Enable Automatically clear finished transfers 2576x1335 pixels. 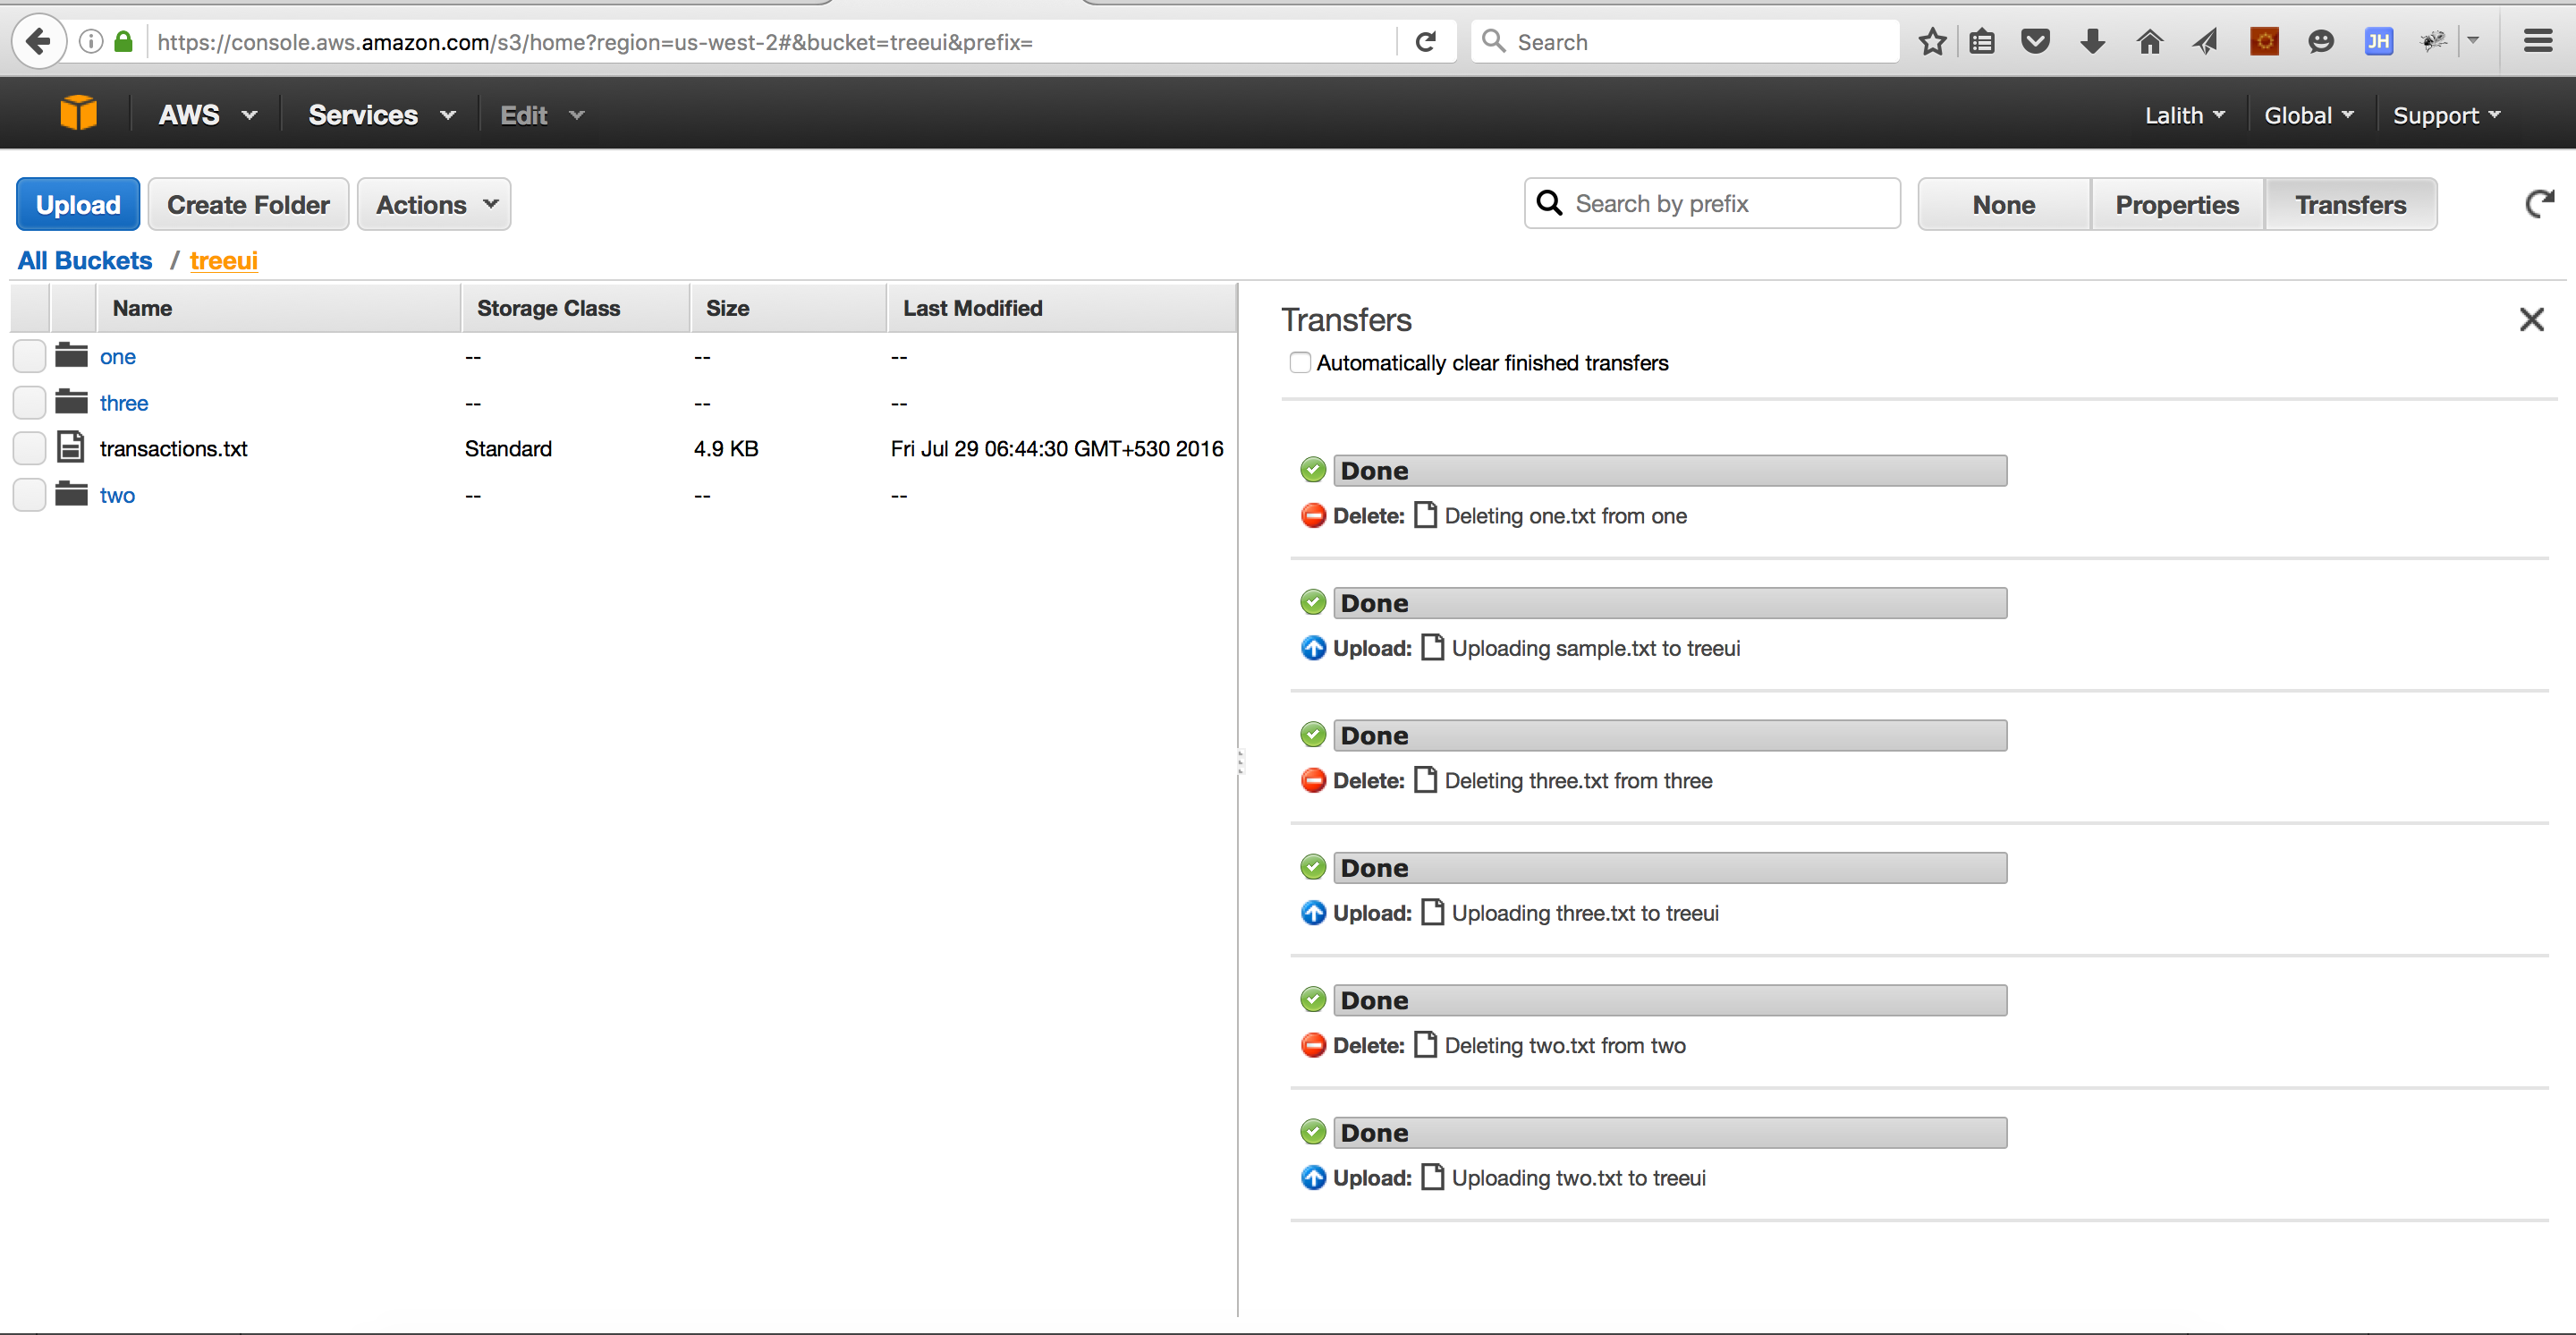(1299, 363)
